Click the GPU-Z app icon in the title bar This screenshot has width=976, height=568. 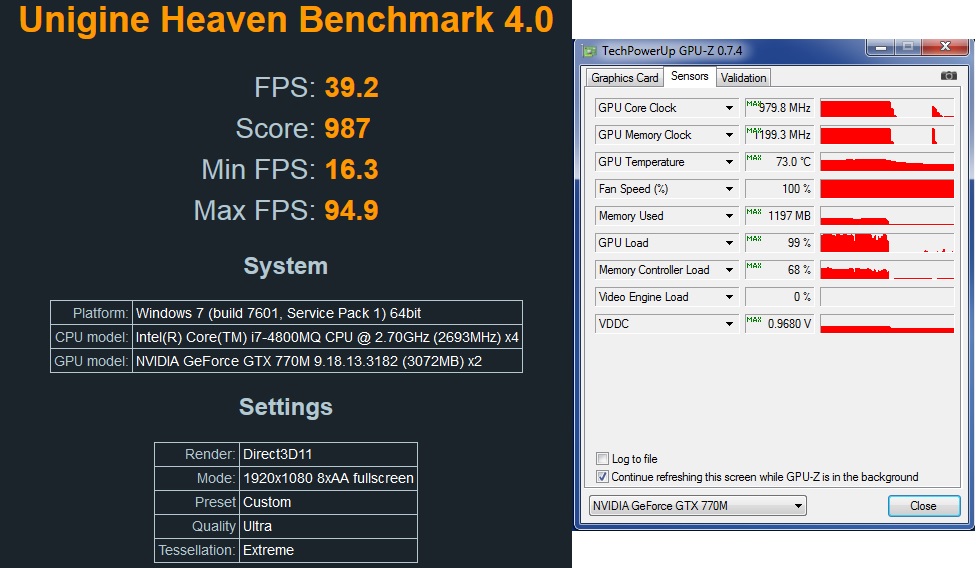coord(589,51)
